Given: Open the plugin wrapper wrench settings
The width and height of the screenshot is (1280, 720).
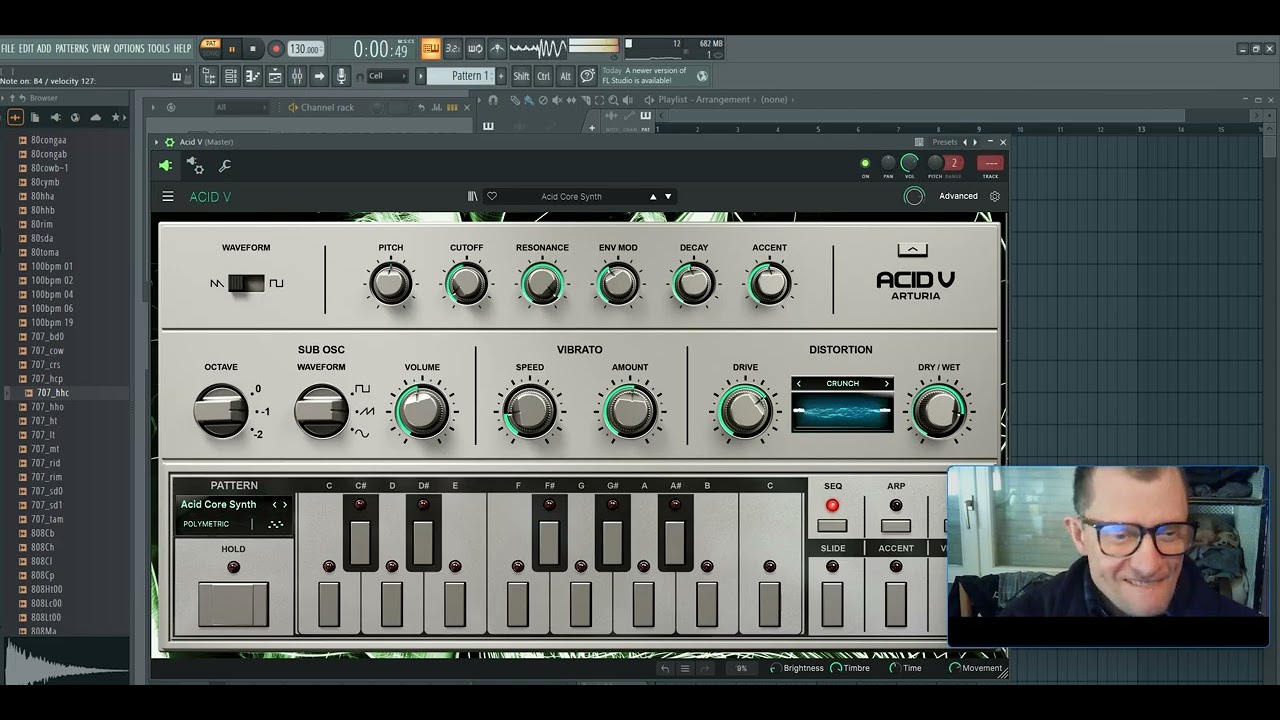Looking at the screenshot, I should point(225,166).
